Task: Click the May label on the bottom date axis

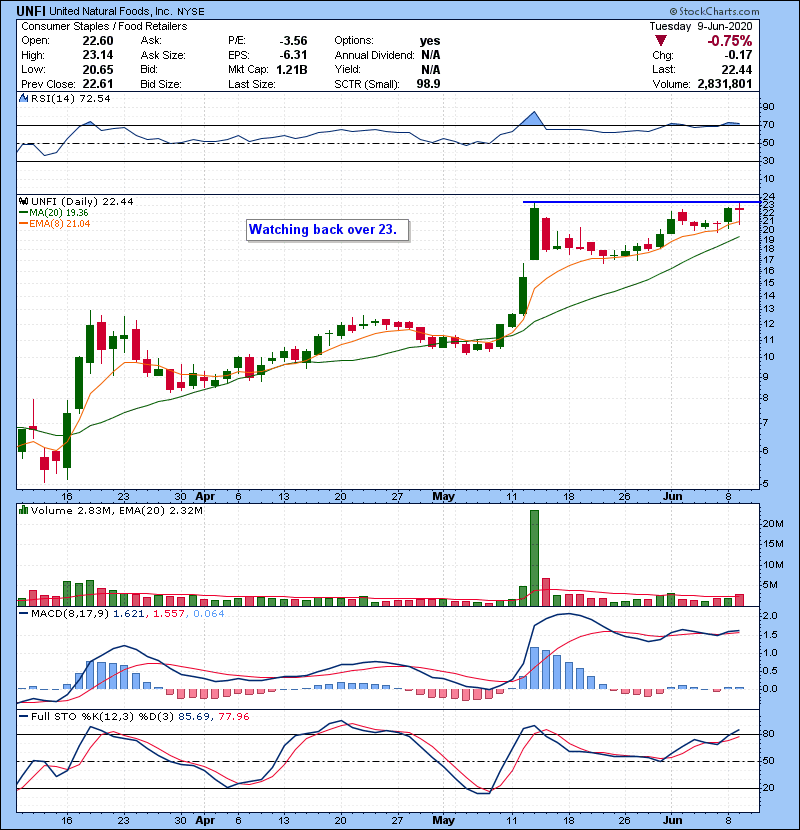Action: 444,820
